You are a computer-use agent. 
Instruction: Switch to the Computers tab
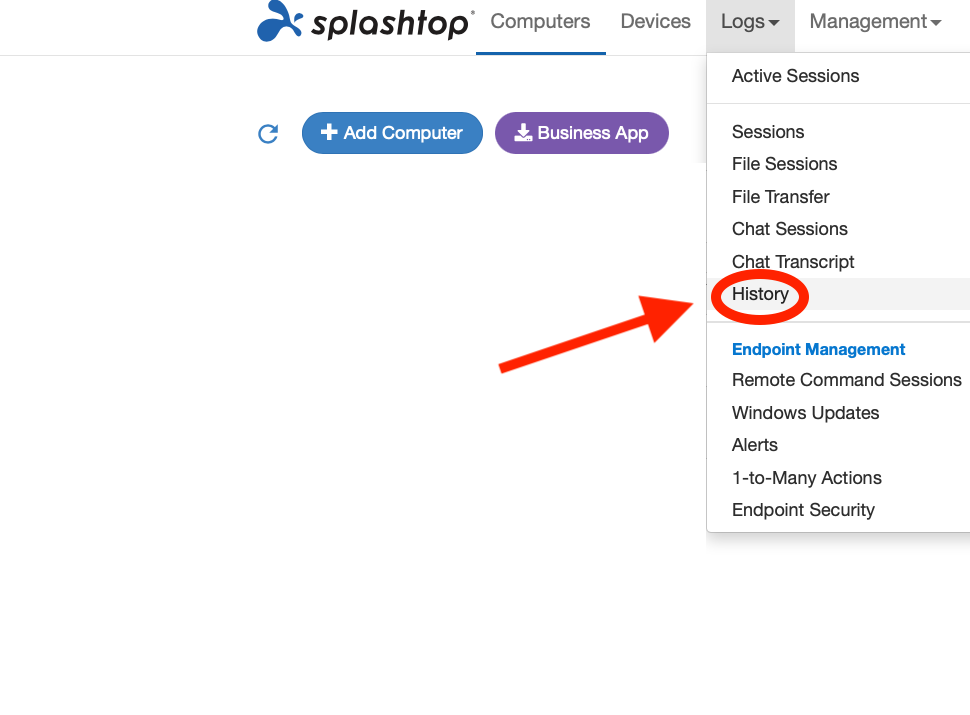click(x=540, y=22)
